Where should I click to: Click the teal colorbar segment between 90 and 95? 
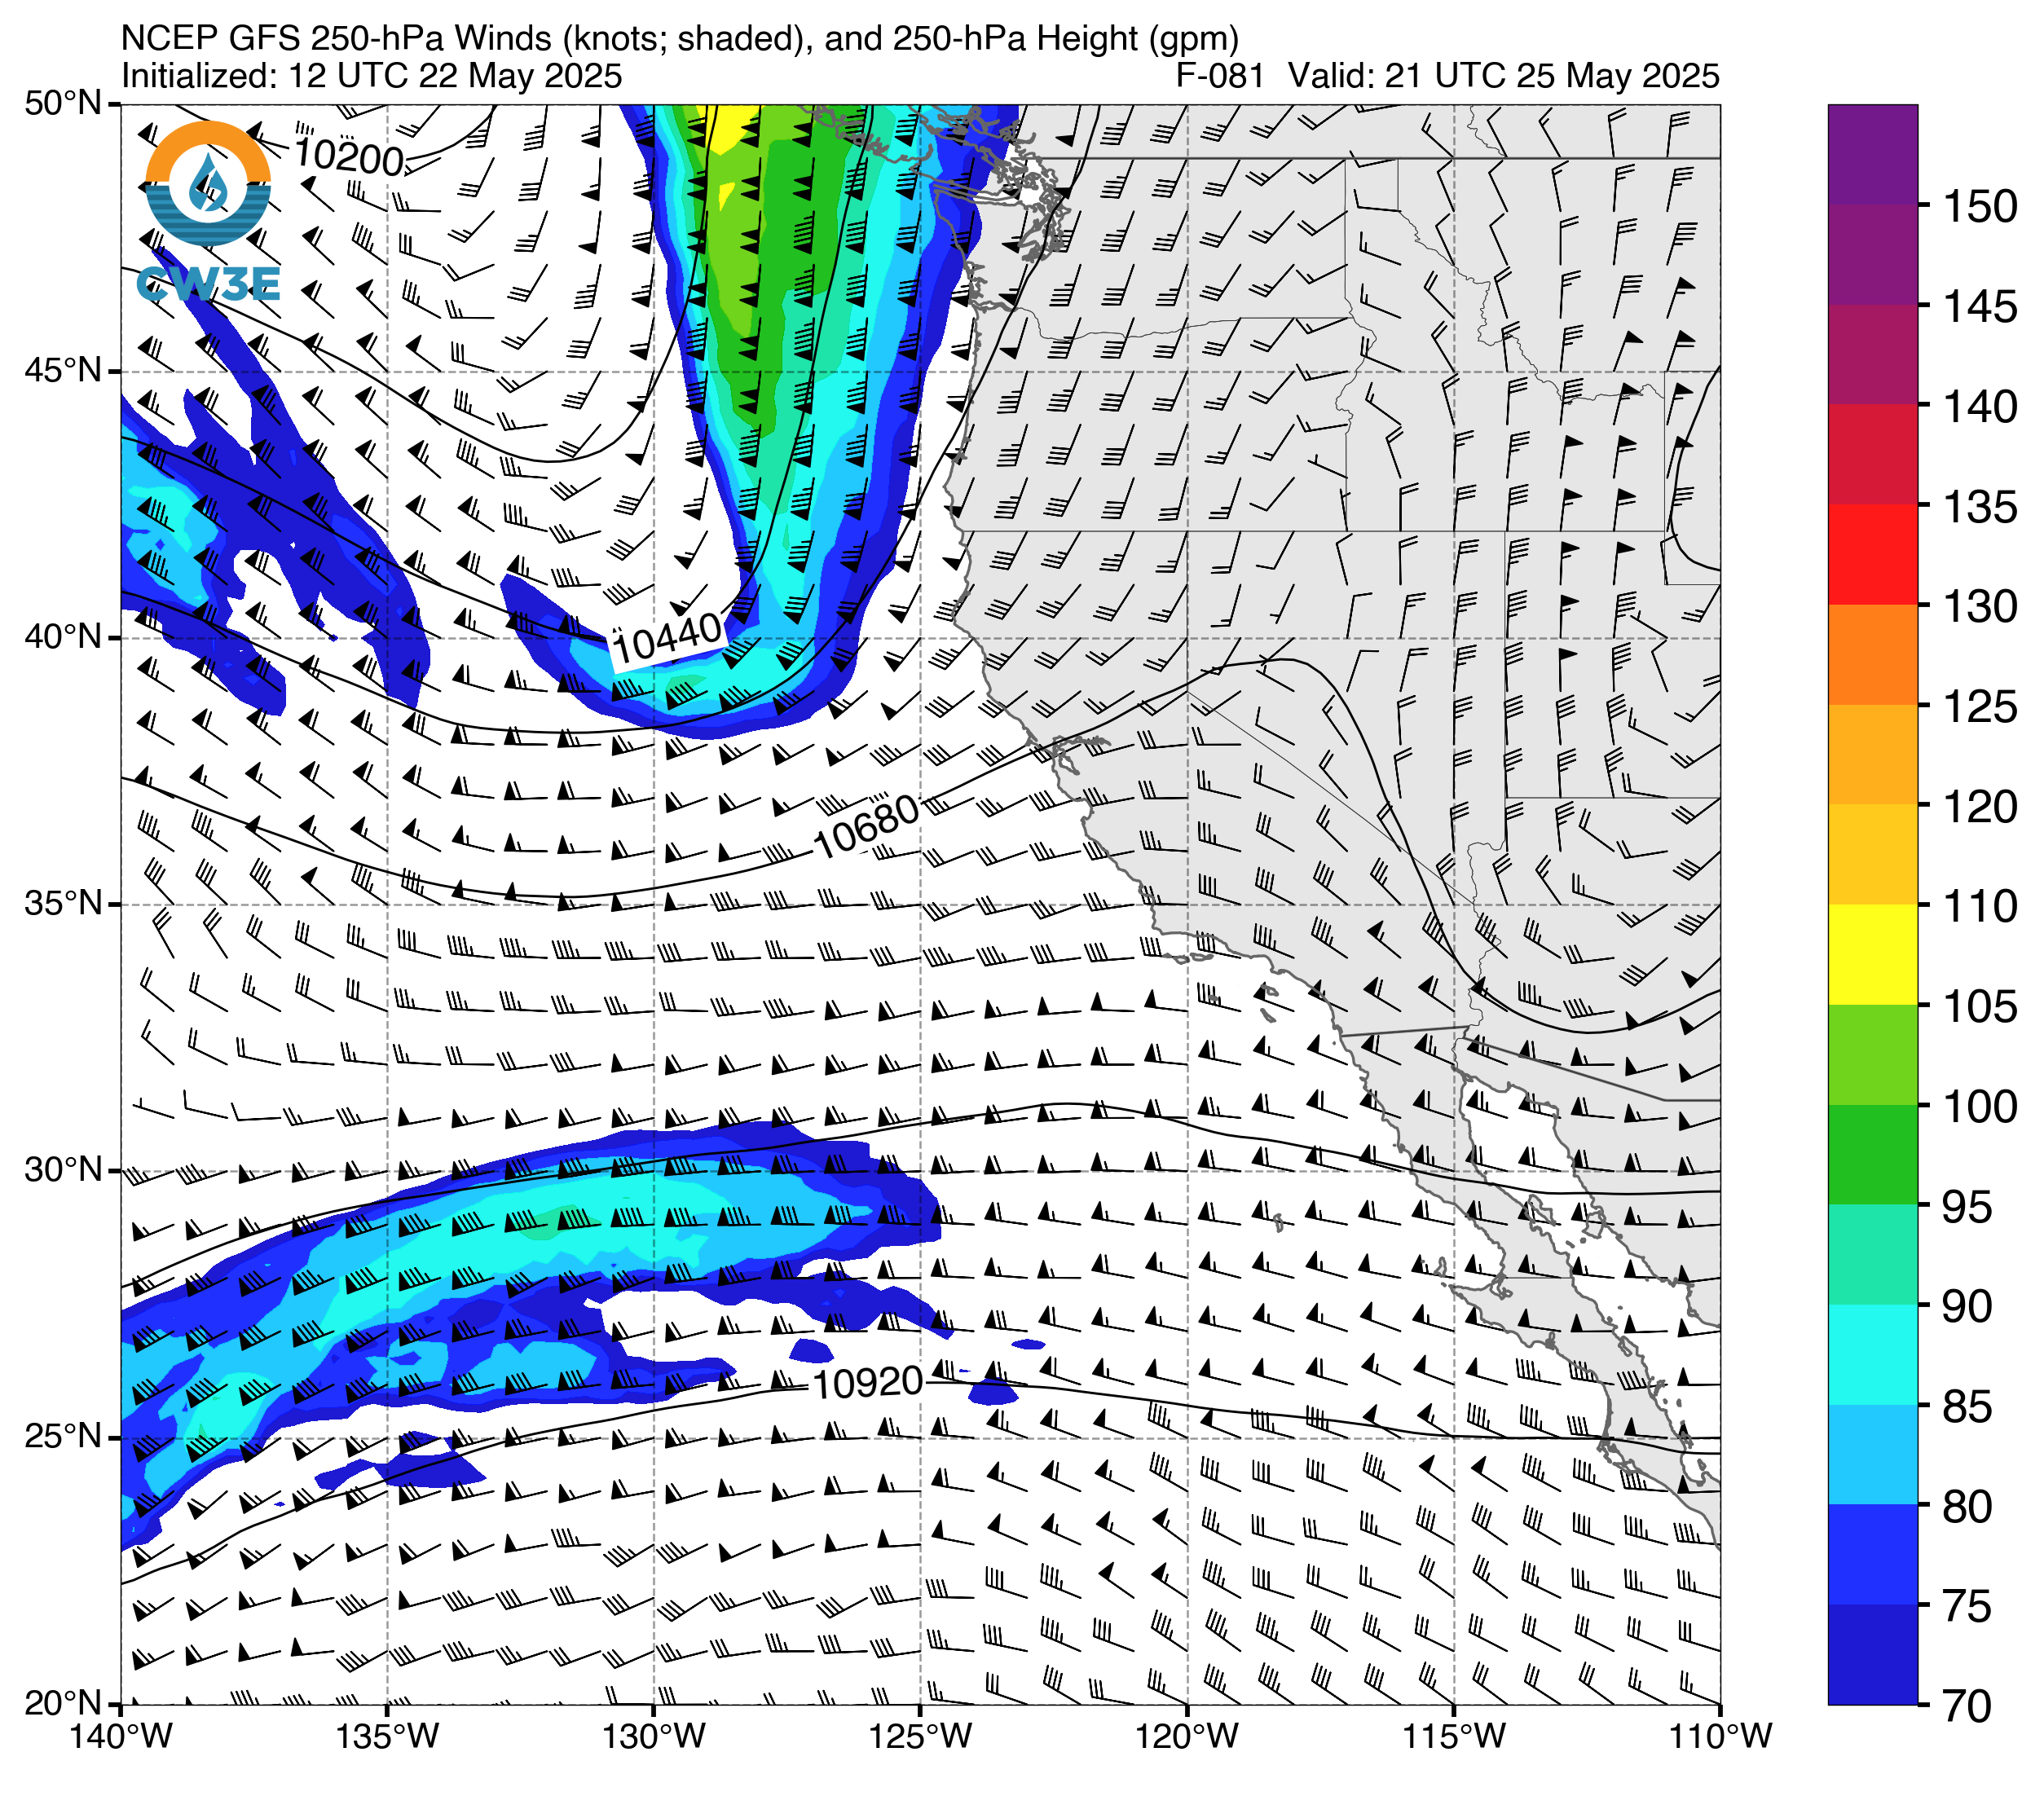1873,1255
